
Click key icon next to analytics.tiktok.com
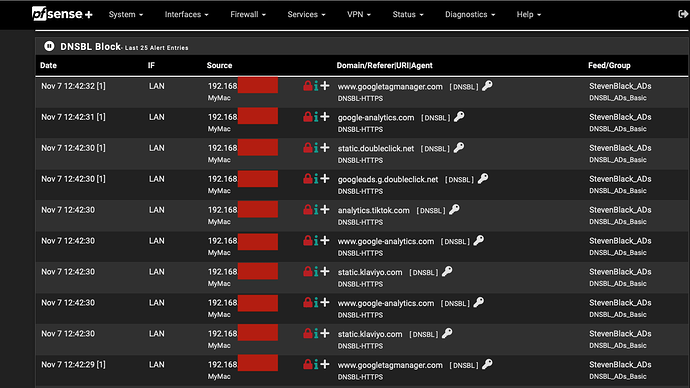coord(455,210)
